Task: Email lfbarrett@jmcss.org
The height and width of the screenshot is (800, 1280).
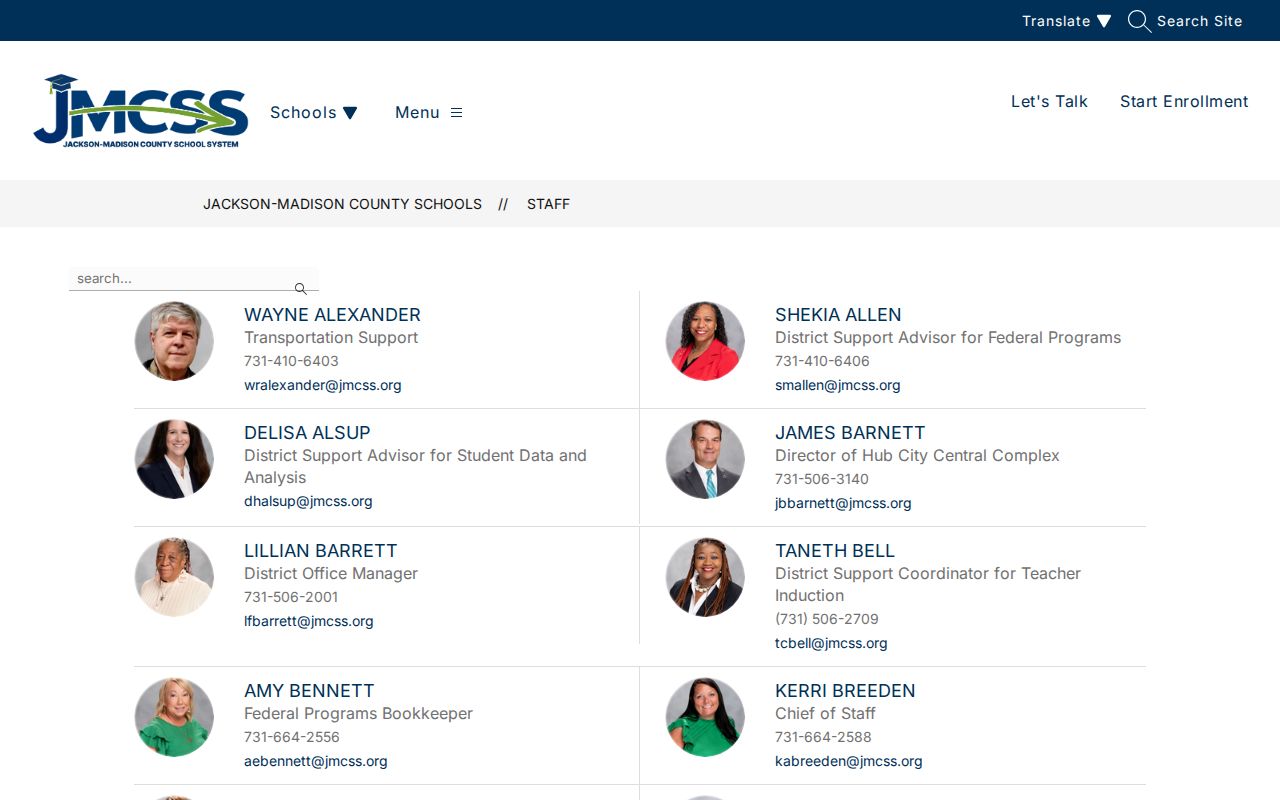Action: point(309,621)
